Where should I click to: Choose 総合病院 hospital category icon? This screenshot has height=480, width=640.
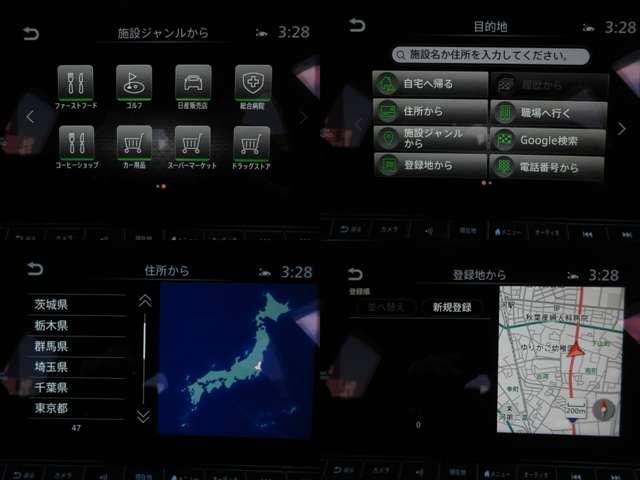(x=253, y=83)
